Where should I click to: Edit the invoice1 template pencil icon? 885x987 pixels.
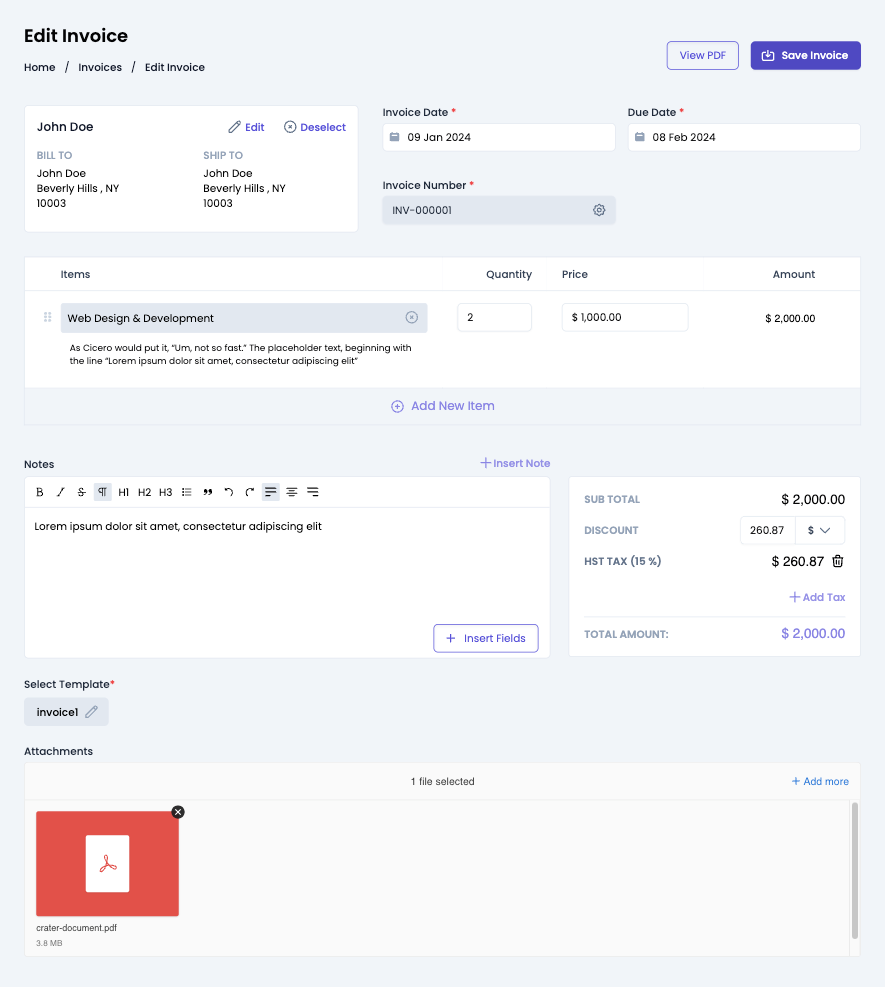pos(92,712)
